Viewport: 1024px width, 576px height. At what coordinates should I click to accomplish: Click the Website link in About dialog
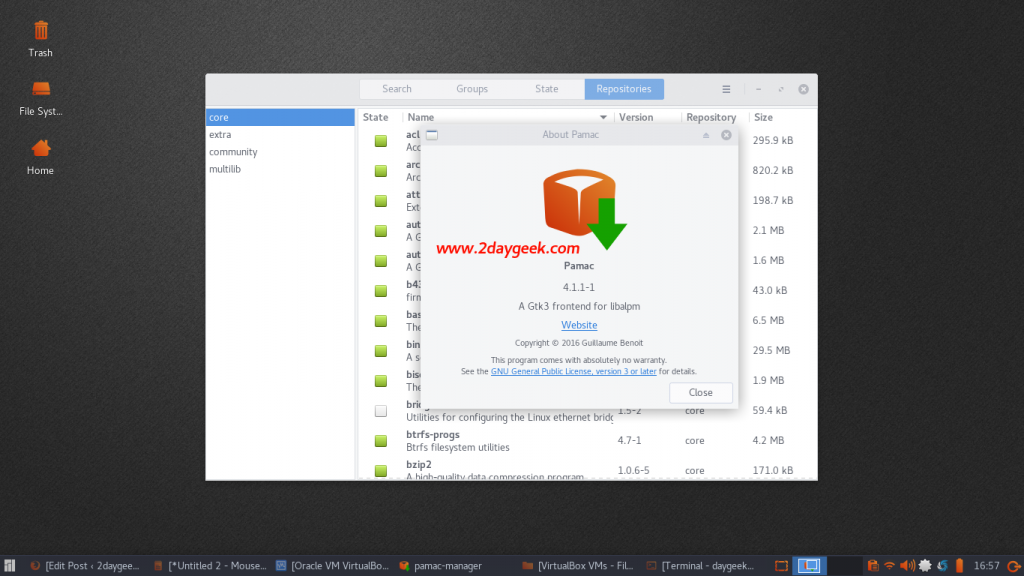coord(579,324)
